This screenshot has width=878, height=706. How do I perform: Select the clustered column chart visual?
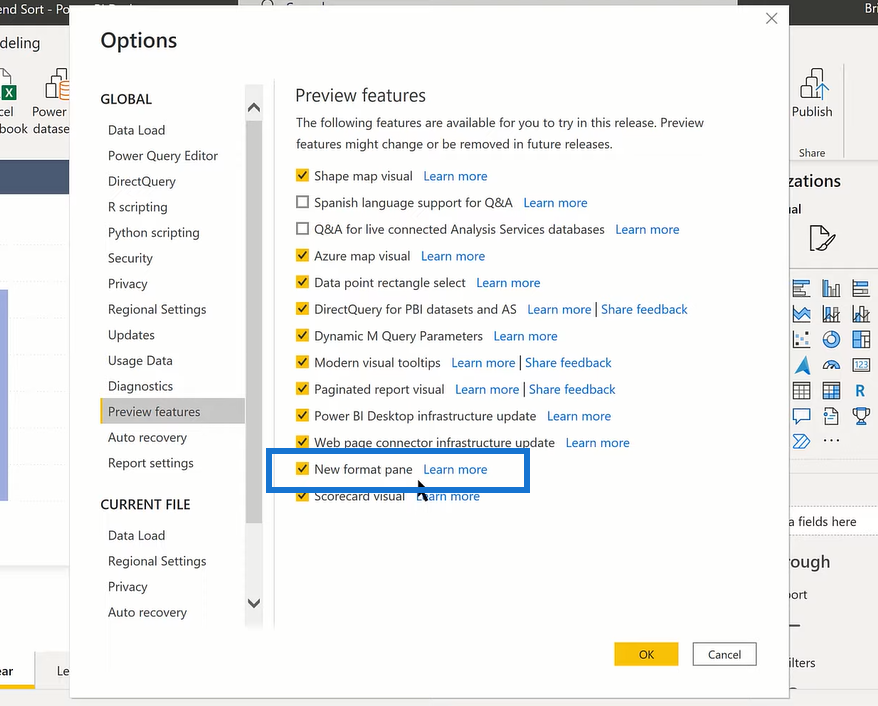831,288
